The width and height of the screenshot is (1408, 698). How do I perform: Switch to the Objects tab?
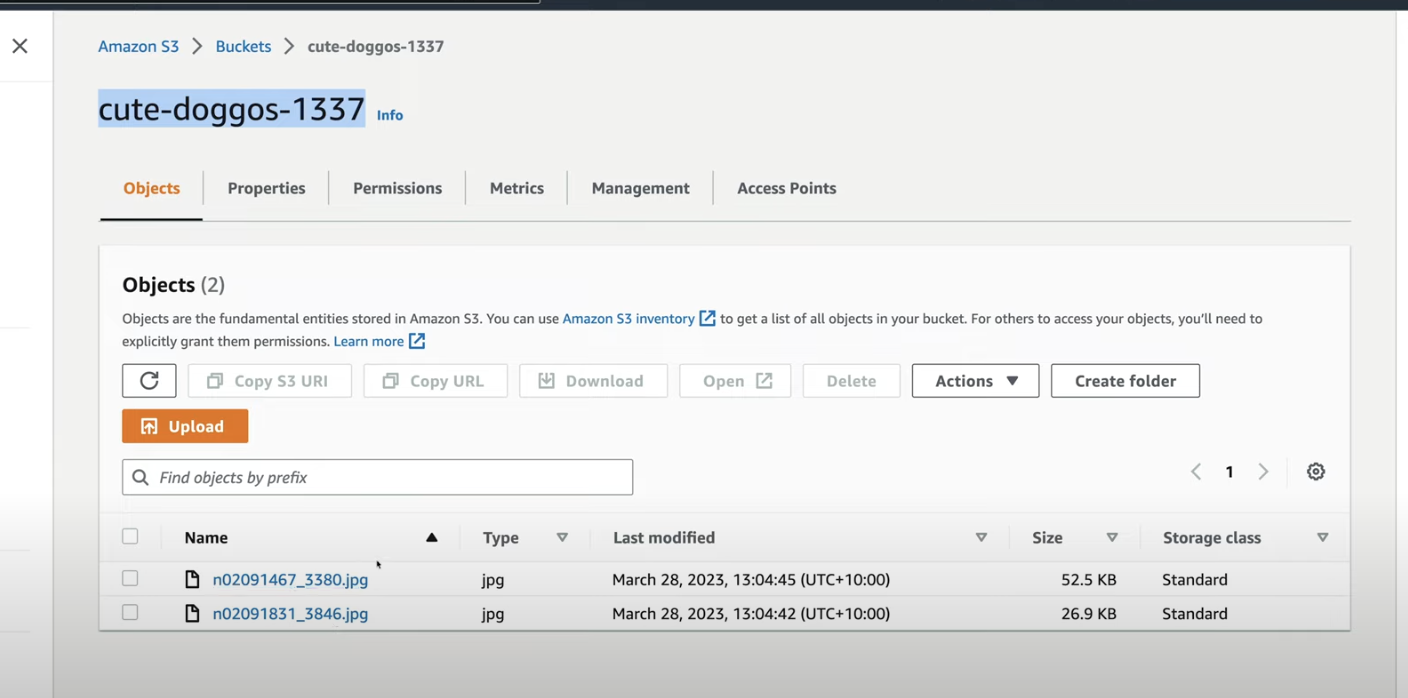pos(152,188)
